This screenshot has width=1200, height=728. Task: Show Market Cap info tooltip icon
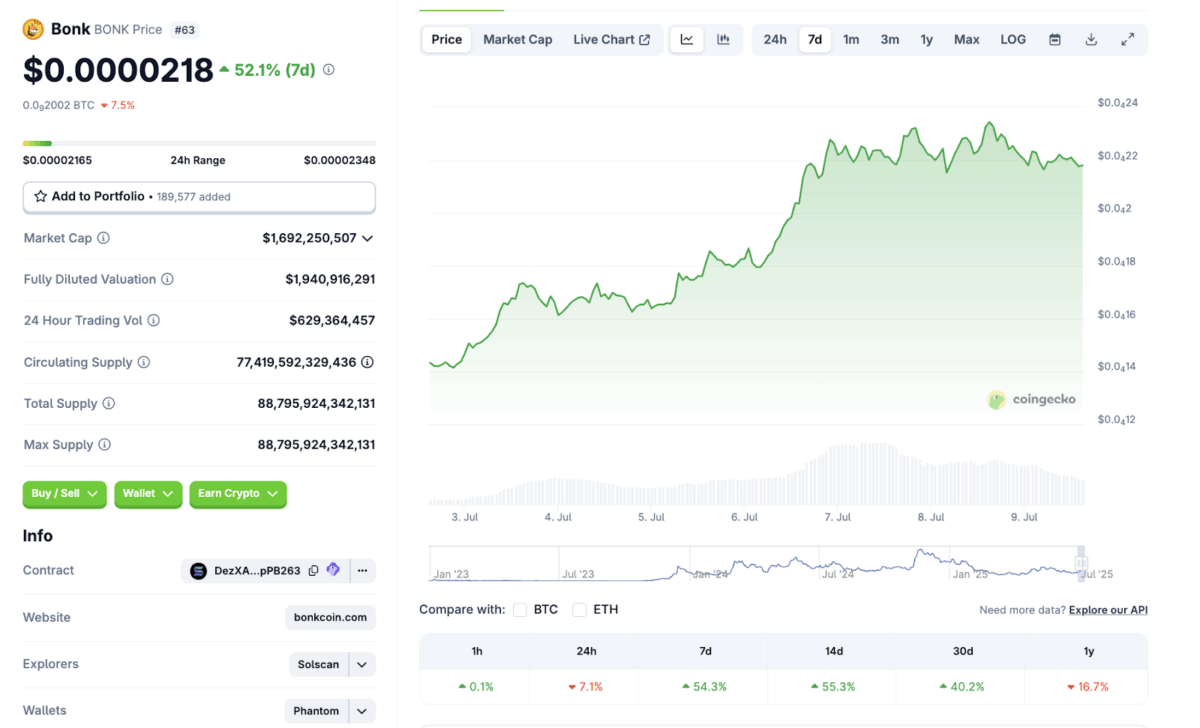(x=104, y=238)
